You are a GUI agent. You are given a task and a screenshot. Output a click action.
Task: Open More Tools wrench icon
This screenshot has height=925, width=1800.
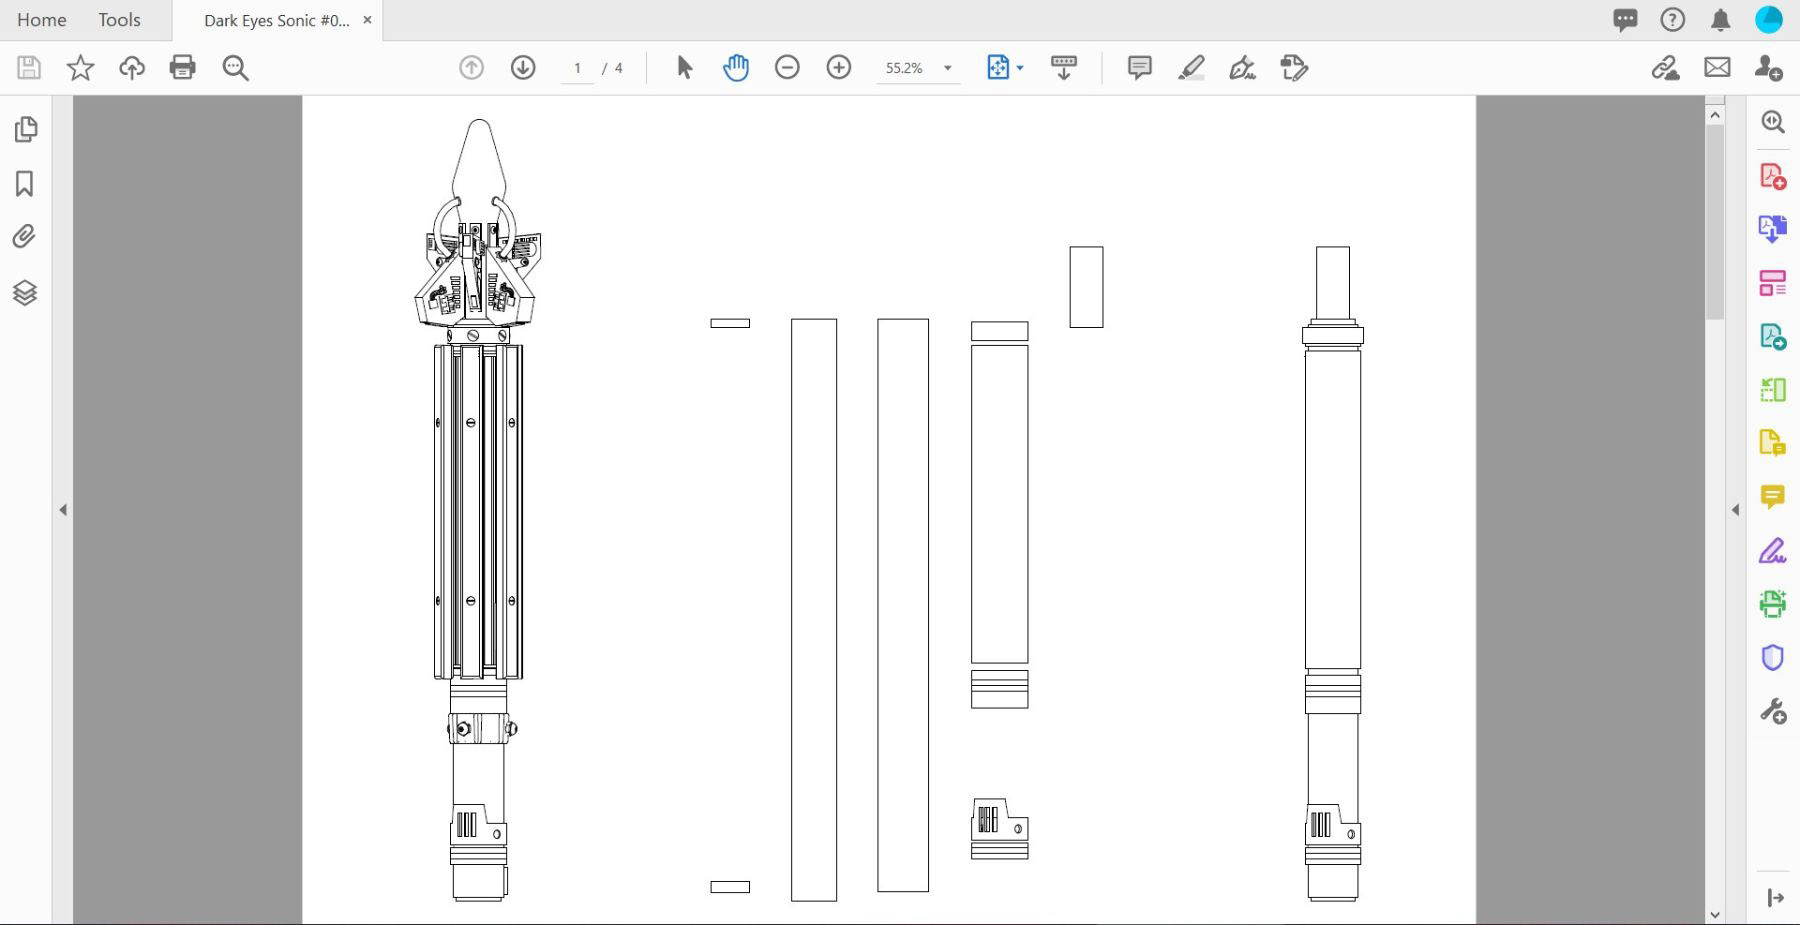pyautogui.click(x=1773, y=711)
